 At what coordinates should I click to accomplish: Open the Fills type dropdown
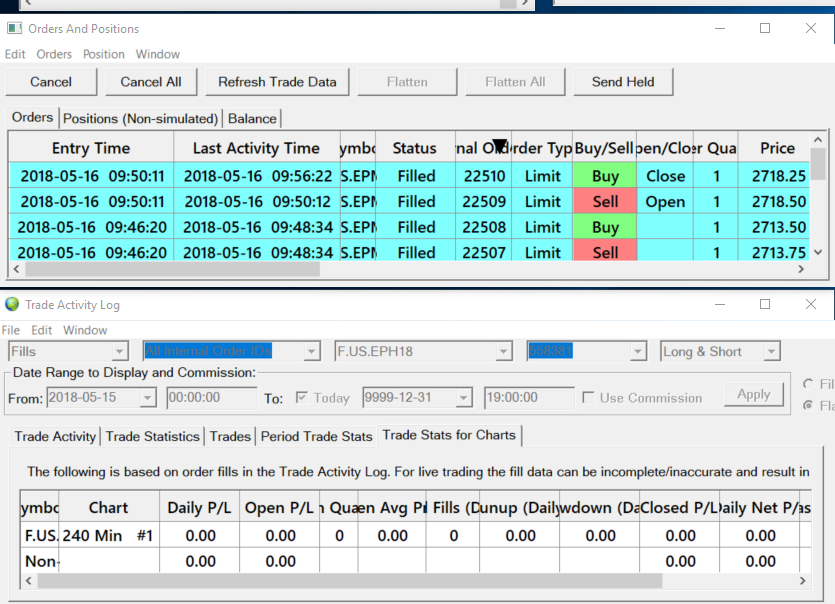(x=119, y=351)
